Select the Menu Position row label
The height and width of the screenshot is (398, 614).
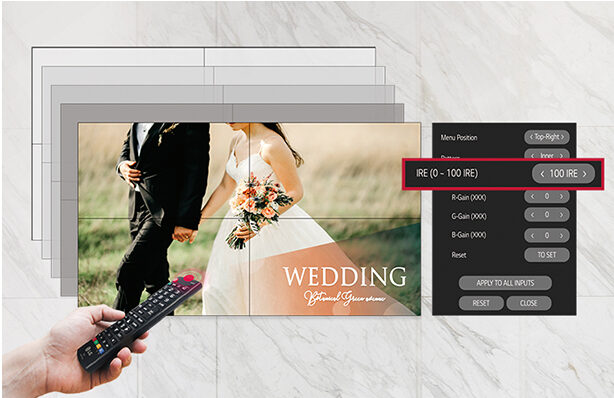459,137
